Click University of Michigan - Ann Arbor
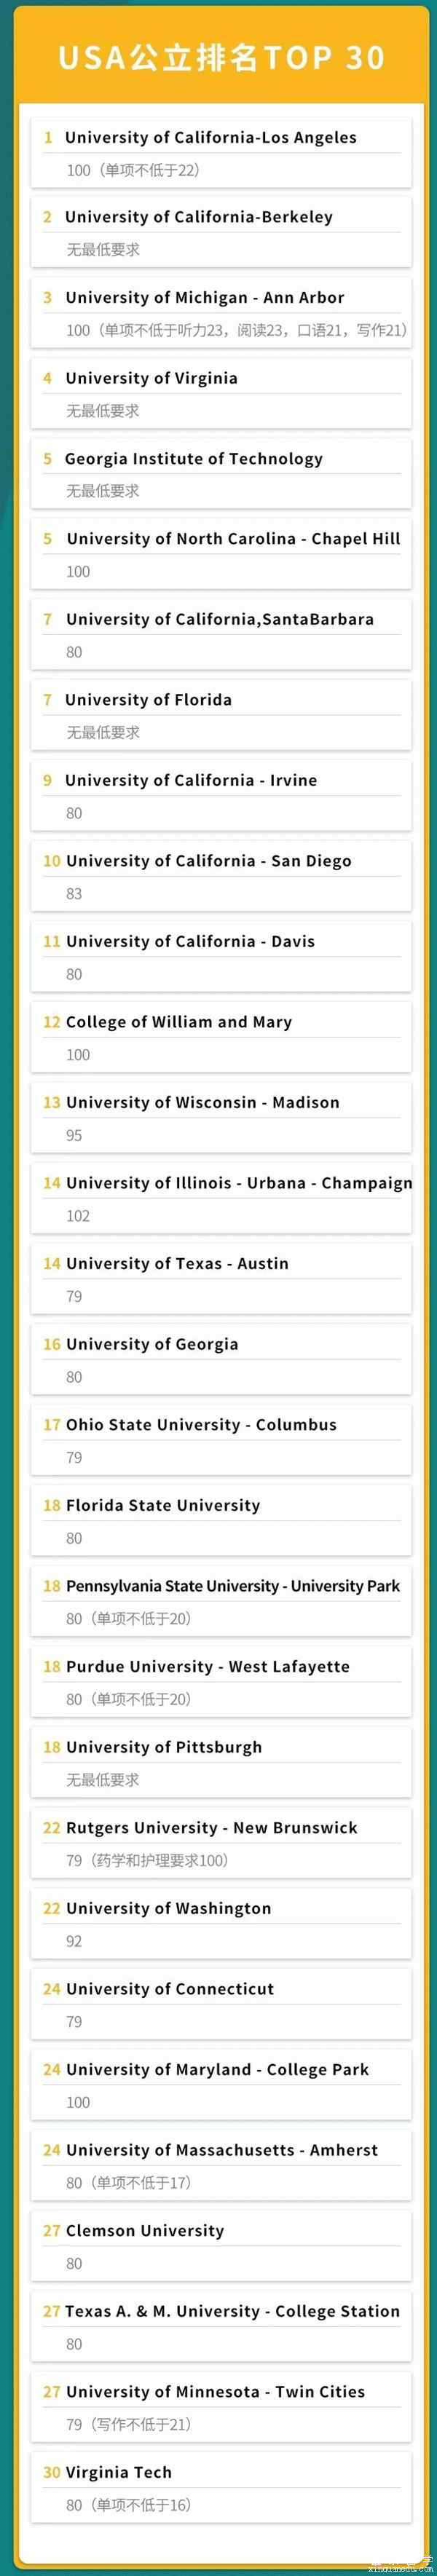 coord(204,298)
